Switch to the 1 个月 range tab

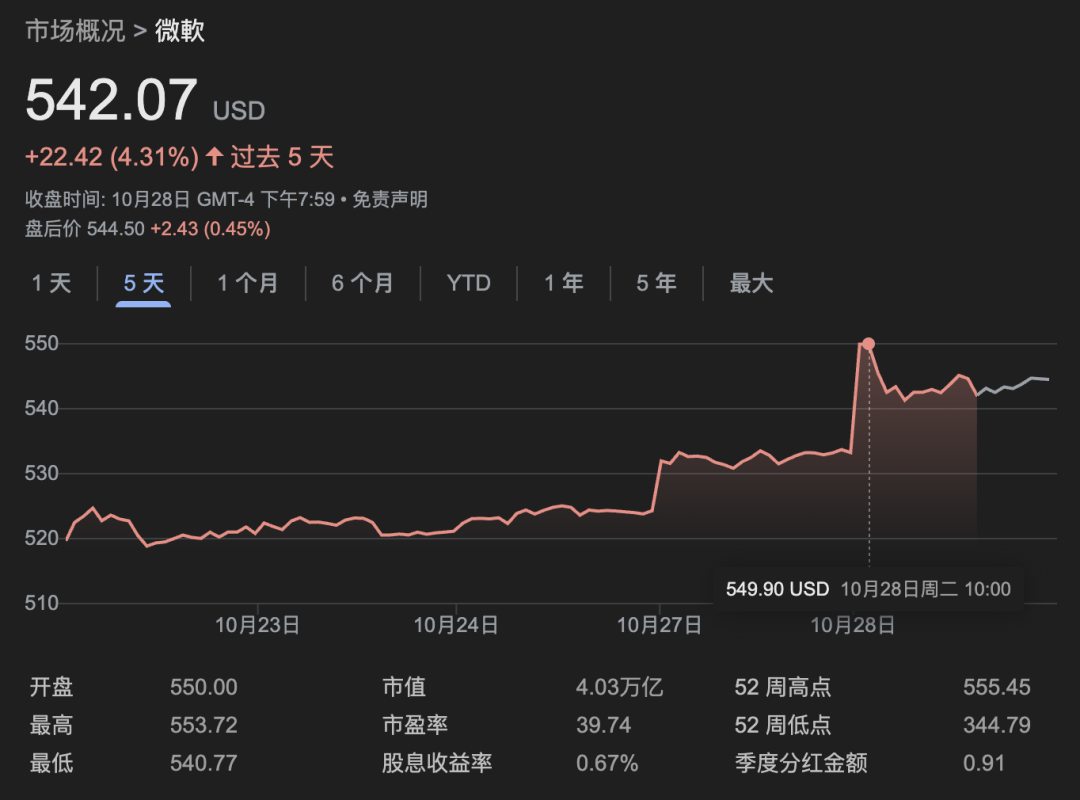point(248,284)
